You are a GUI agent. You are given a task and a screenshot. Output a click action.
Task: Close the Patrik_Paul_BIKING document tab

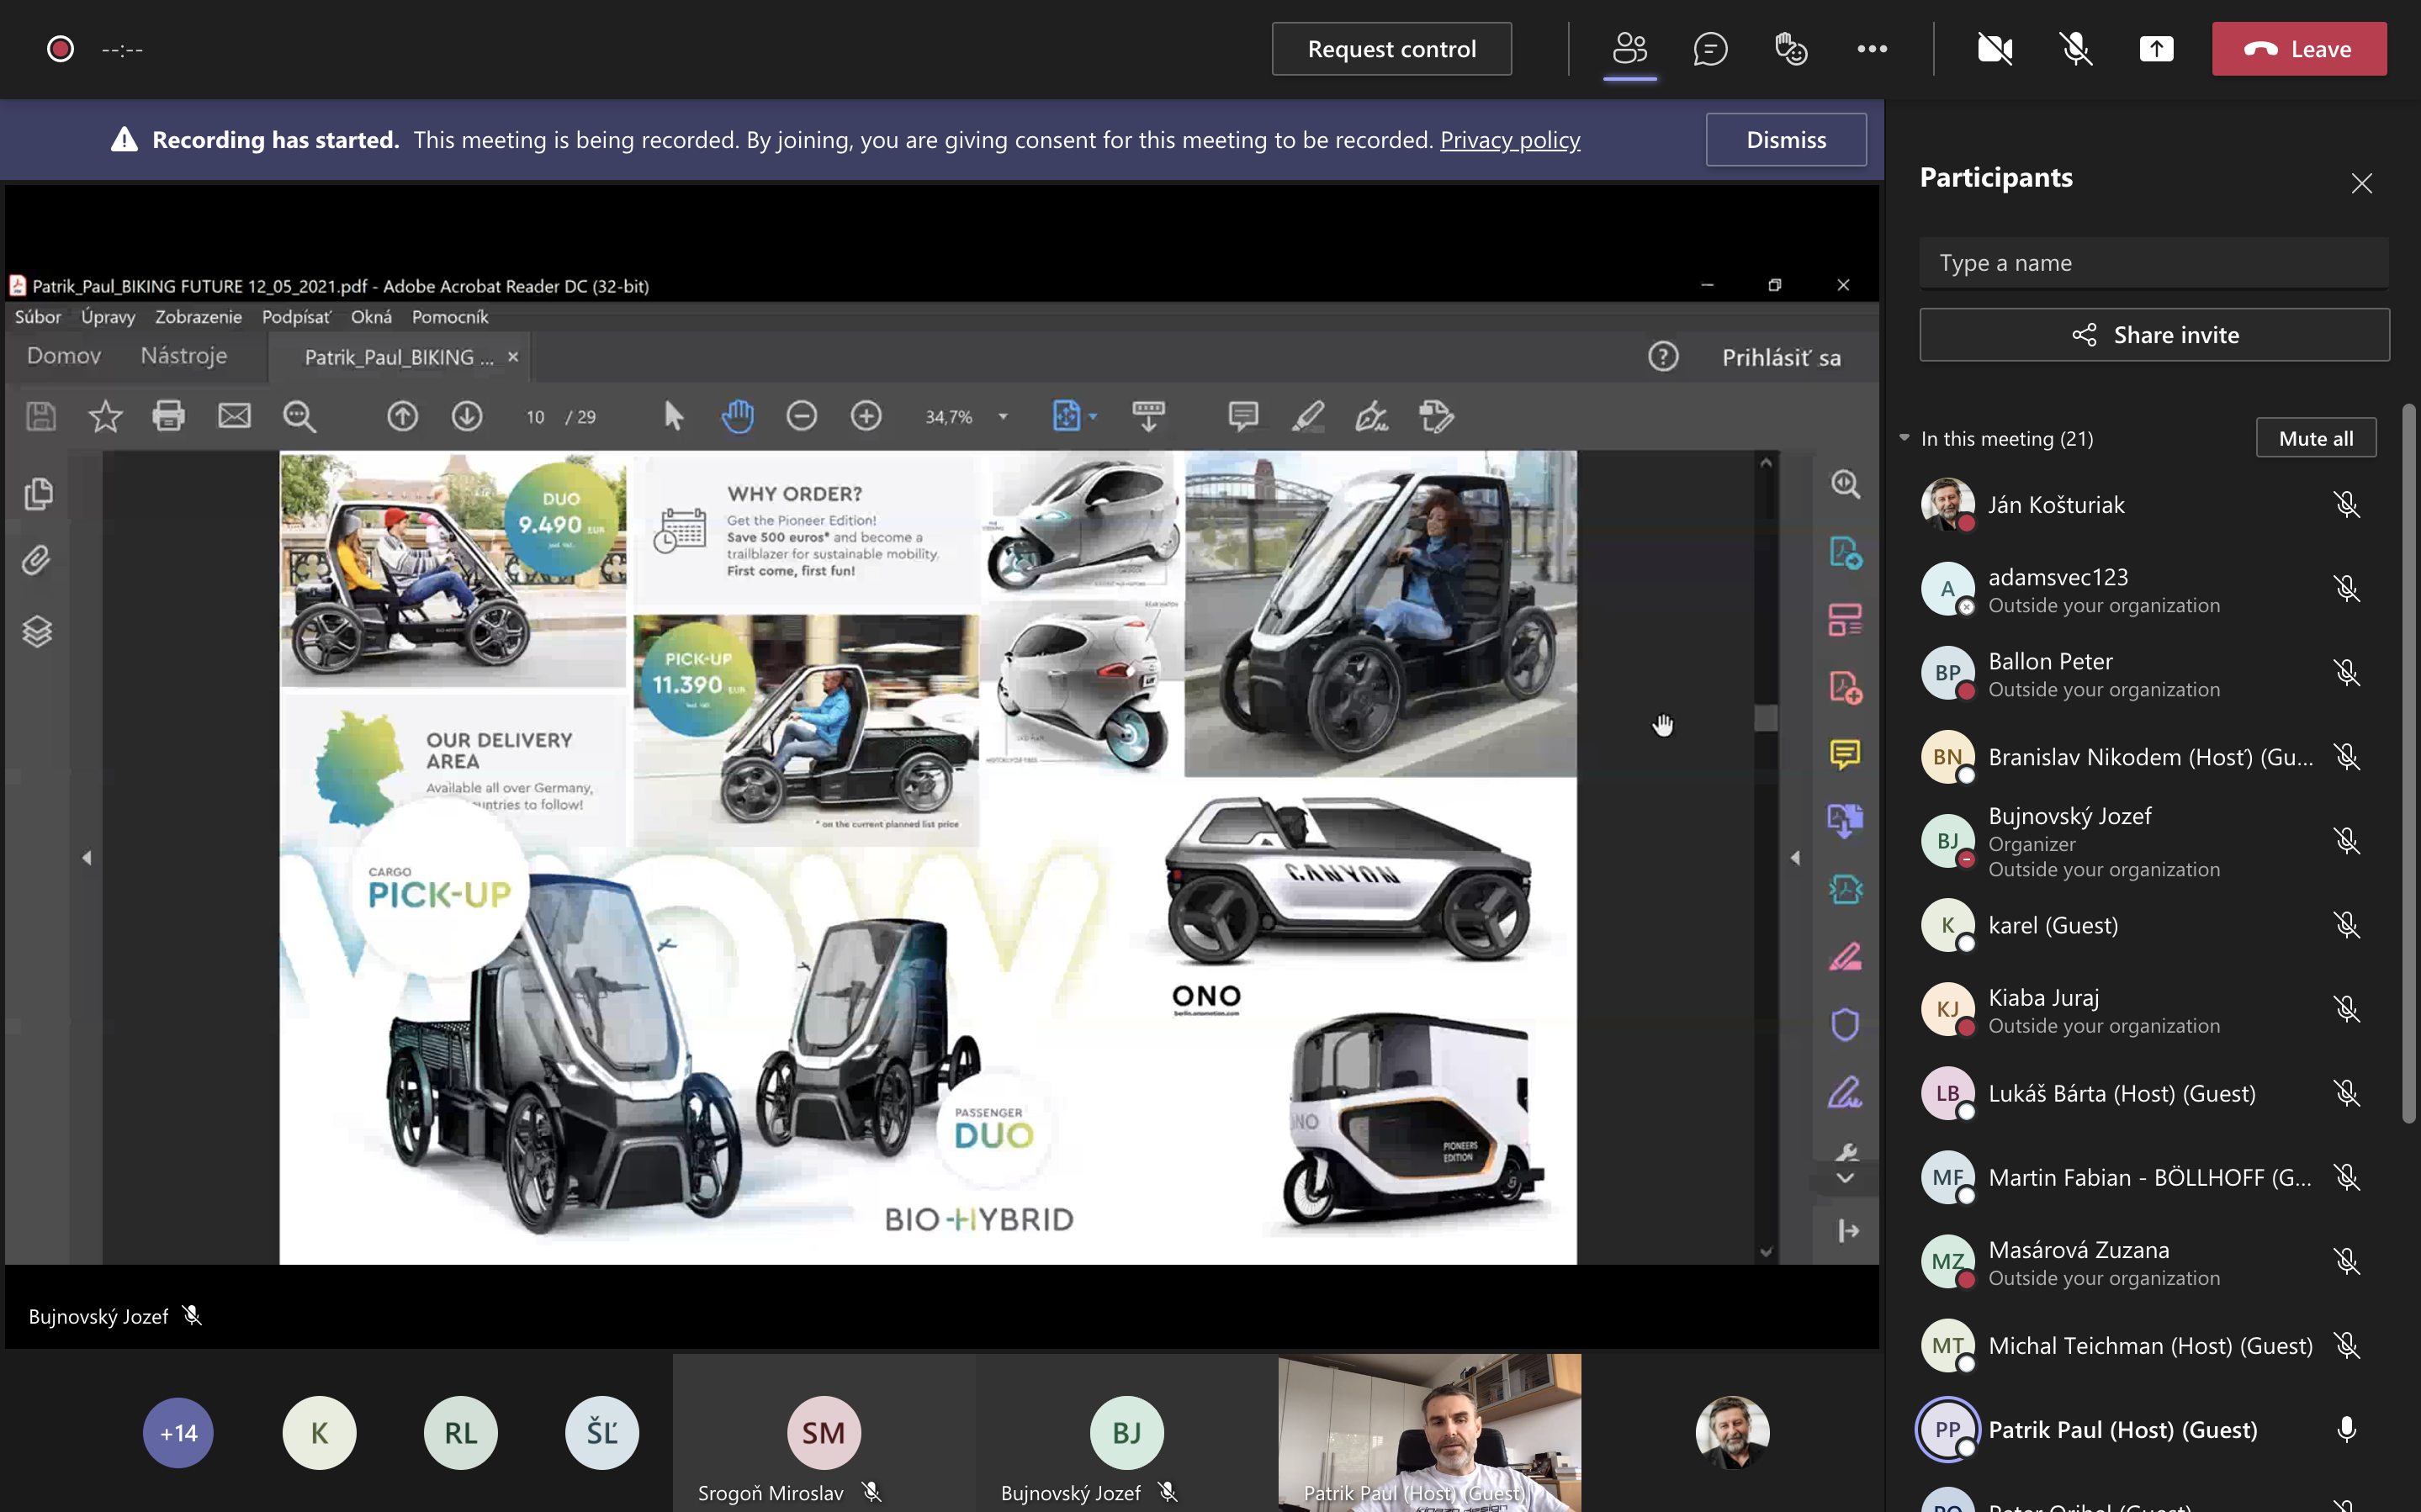pos(513,357)
